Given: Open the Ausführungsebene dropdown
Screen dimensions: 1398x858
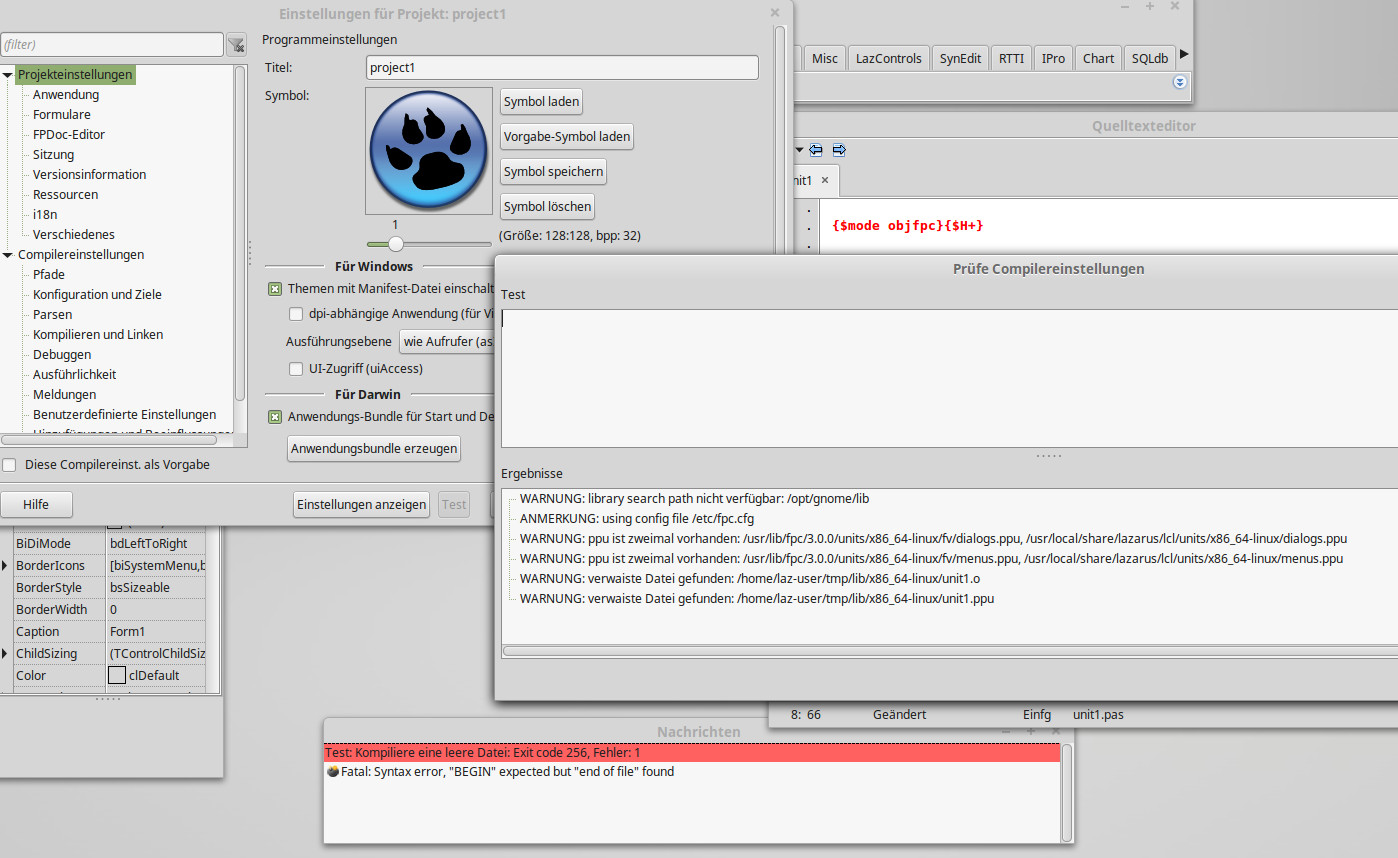Looking at the screenshot, I should tap(448, 341).
